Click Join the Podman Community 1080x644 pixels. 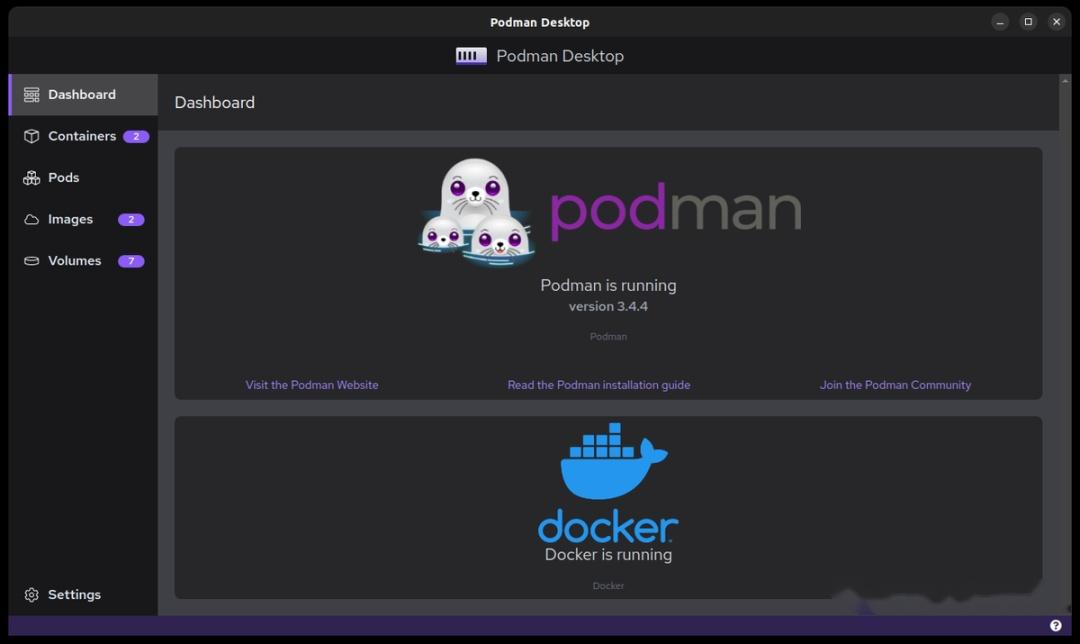click(895, 384)
